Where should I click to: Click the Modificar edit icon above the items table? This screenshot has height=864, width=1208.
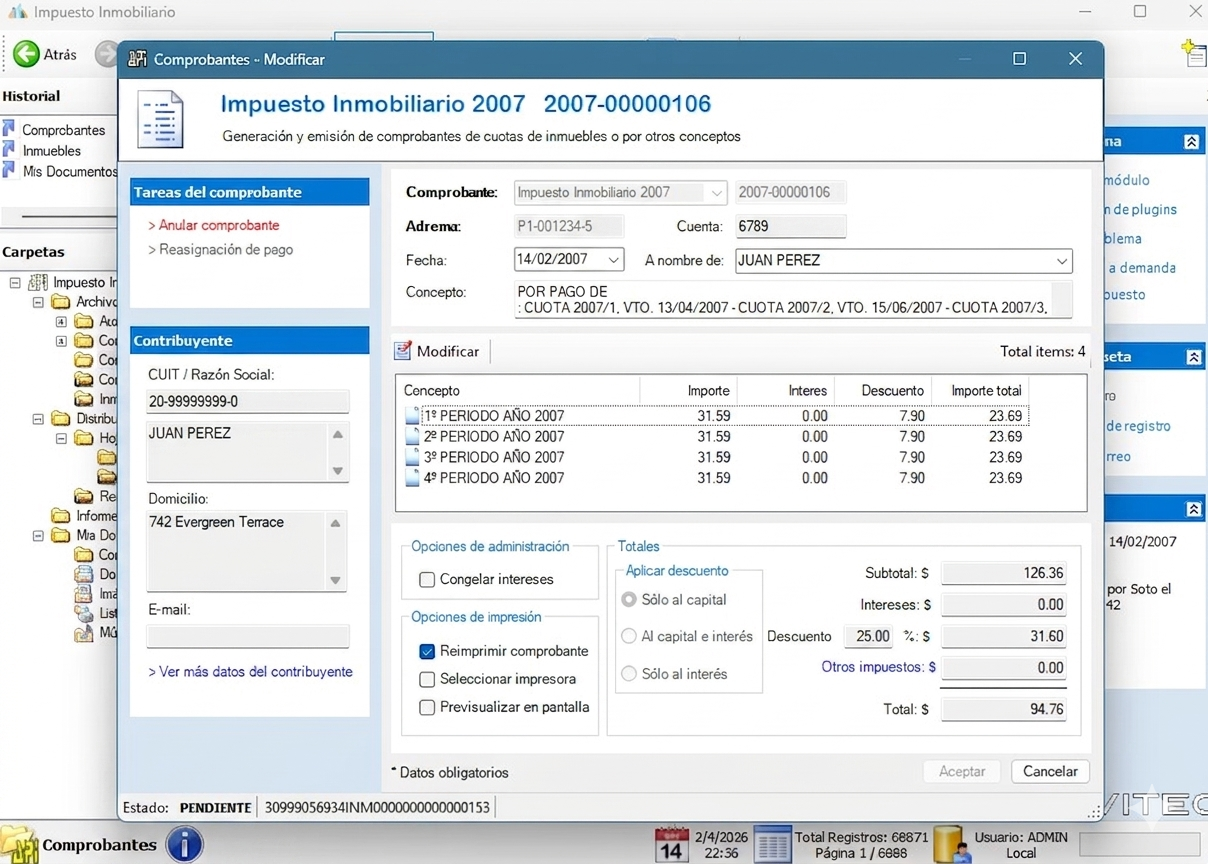pos(403,351)
